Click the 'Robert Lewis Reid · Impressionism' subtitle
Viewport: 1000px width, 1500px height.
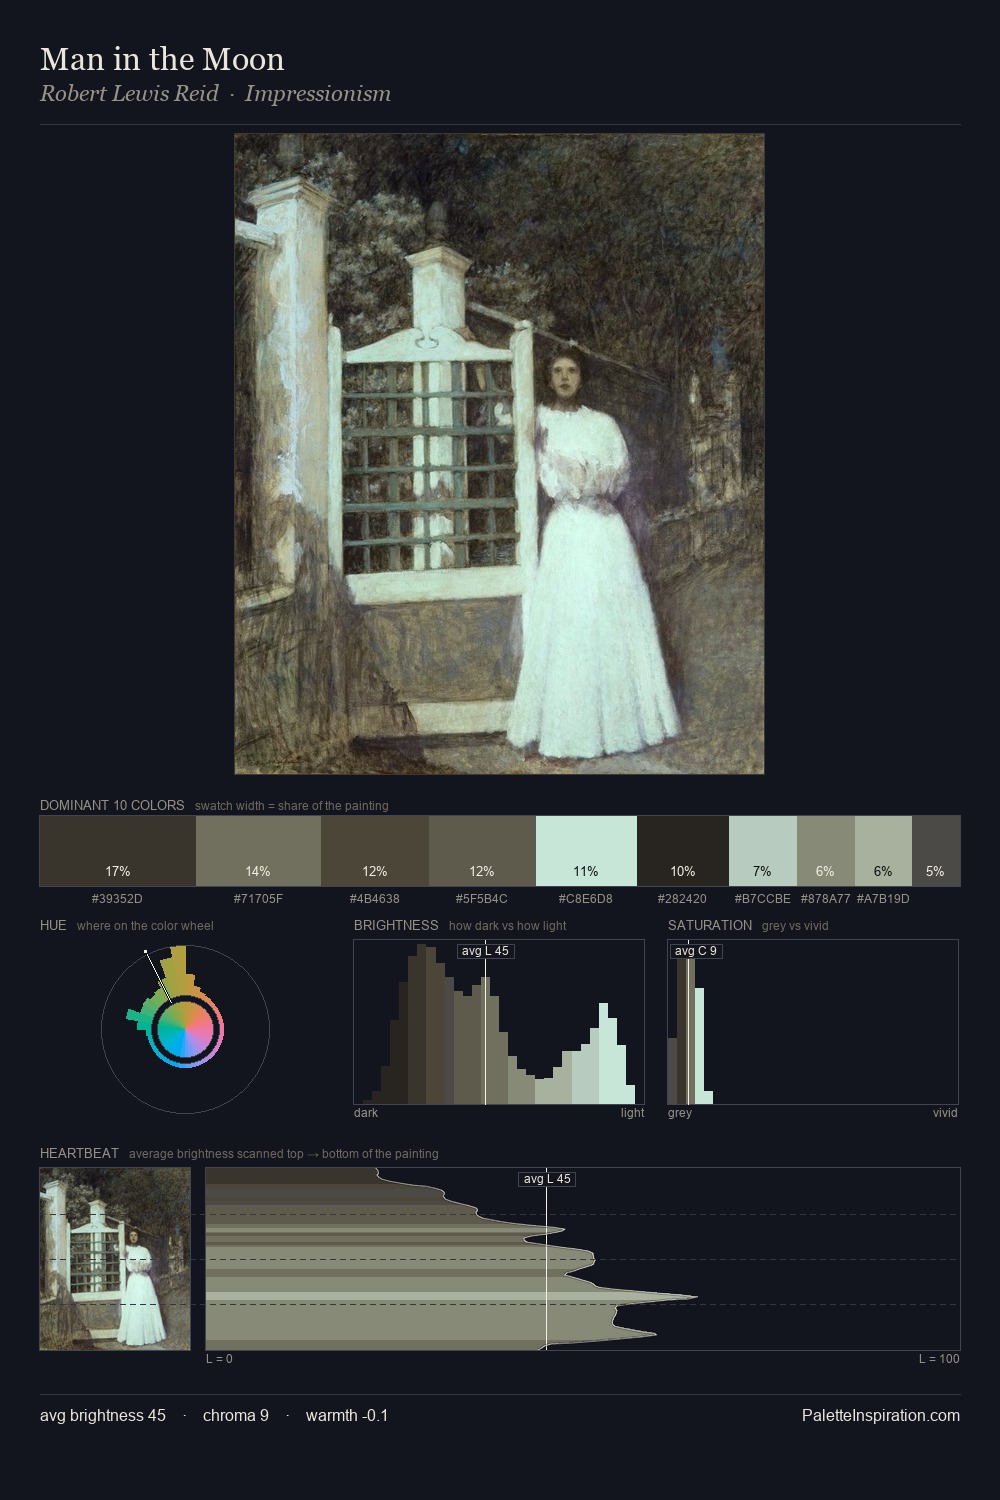215,94
